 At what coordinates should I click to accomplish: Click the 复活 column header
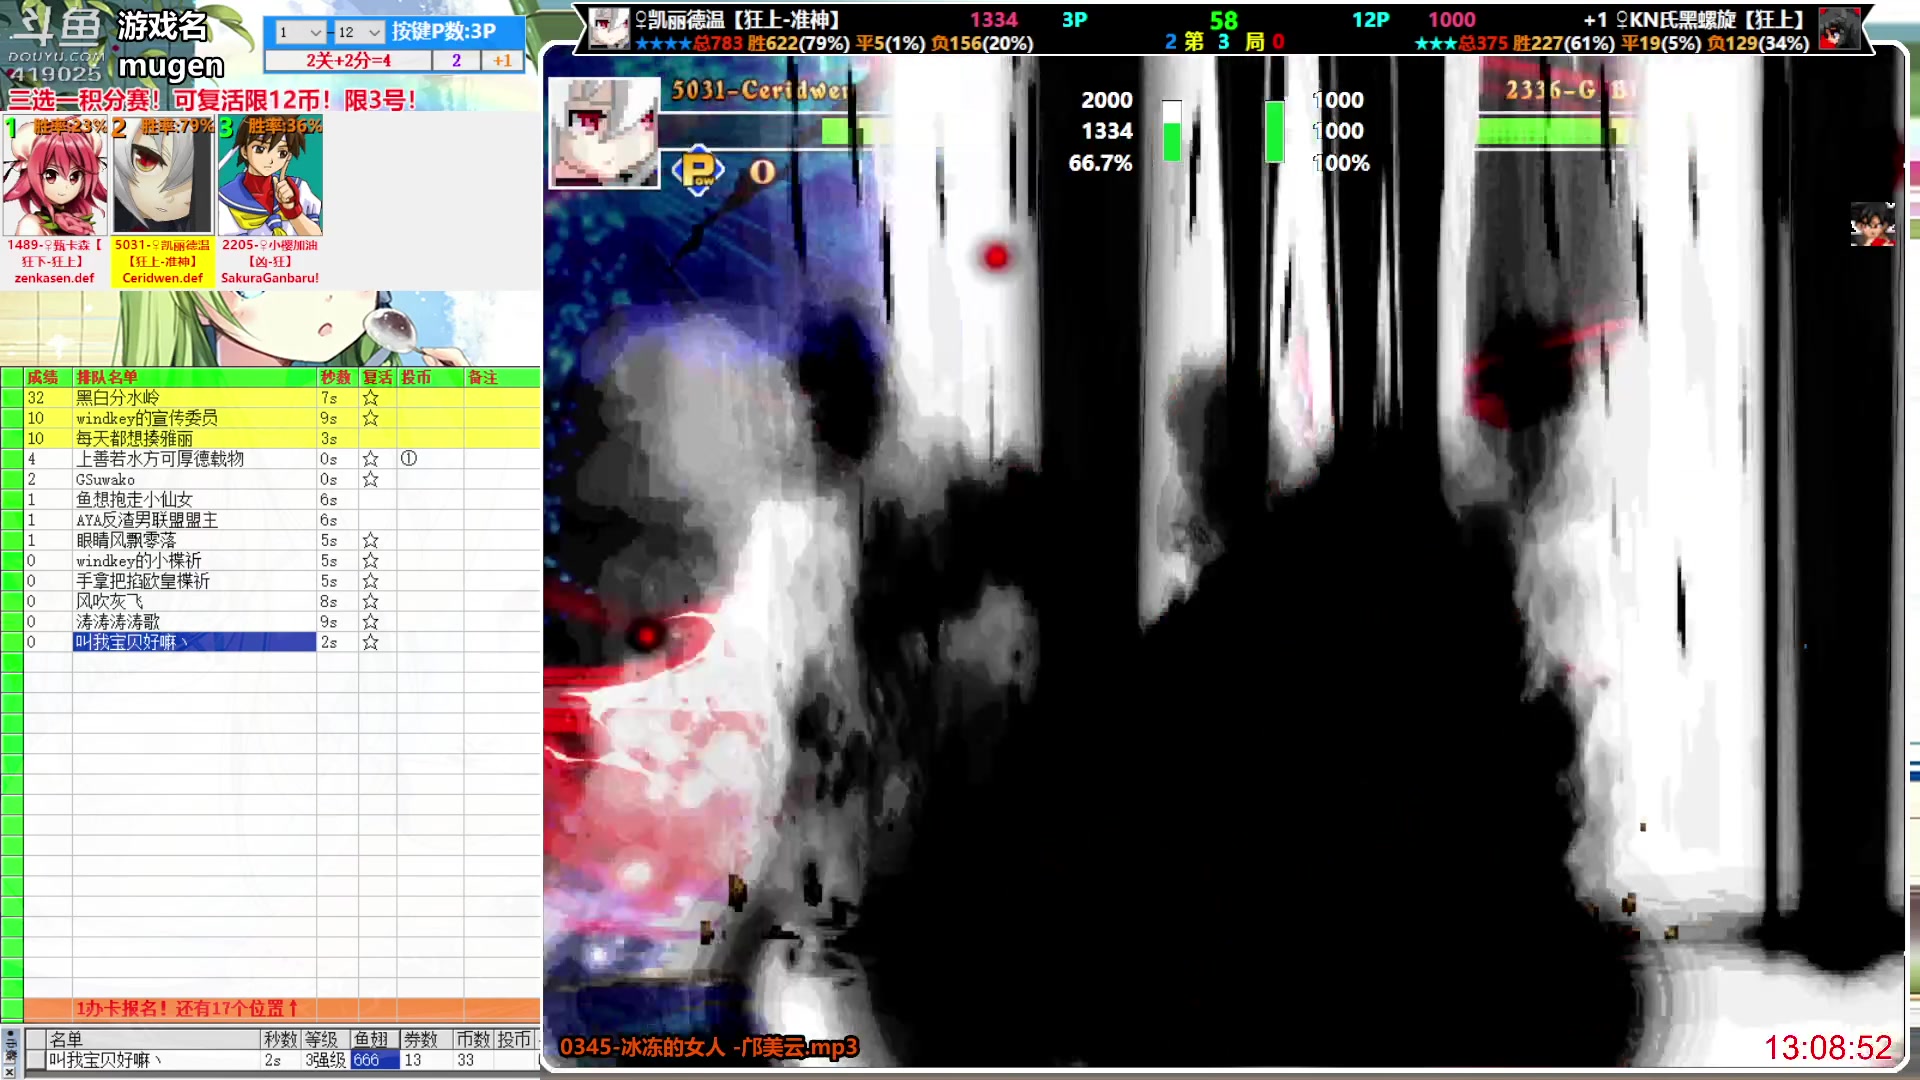(x=377, y=377)
